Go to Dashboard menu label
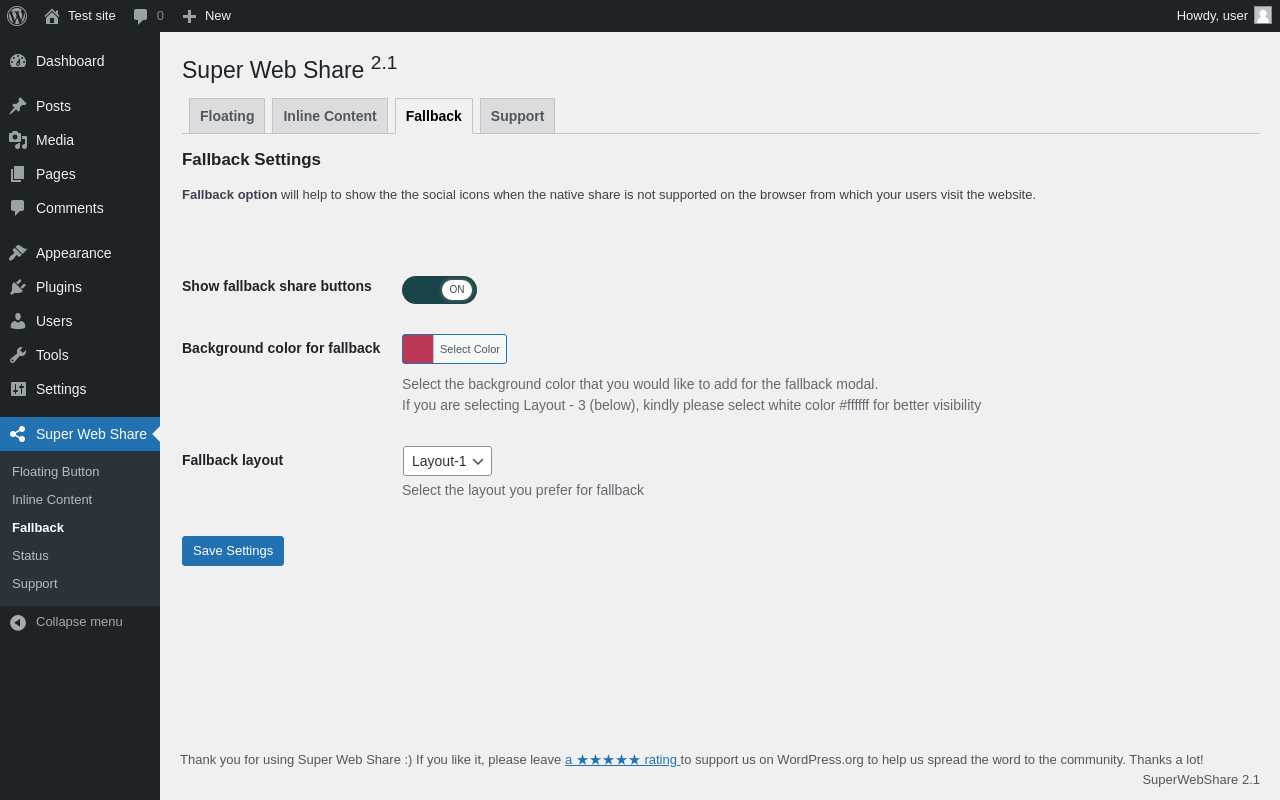This screenshot has width=1280, height=800. tap(70, 61)
